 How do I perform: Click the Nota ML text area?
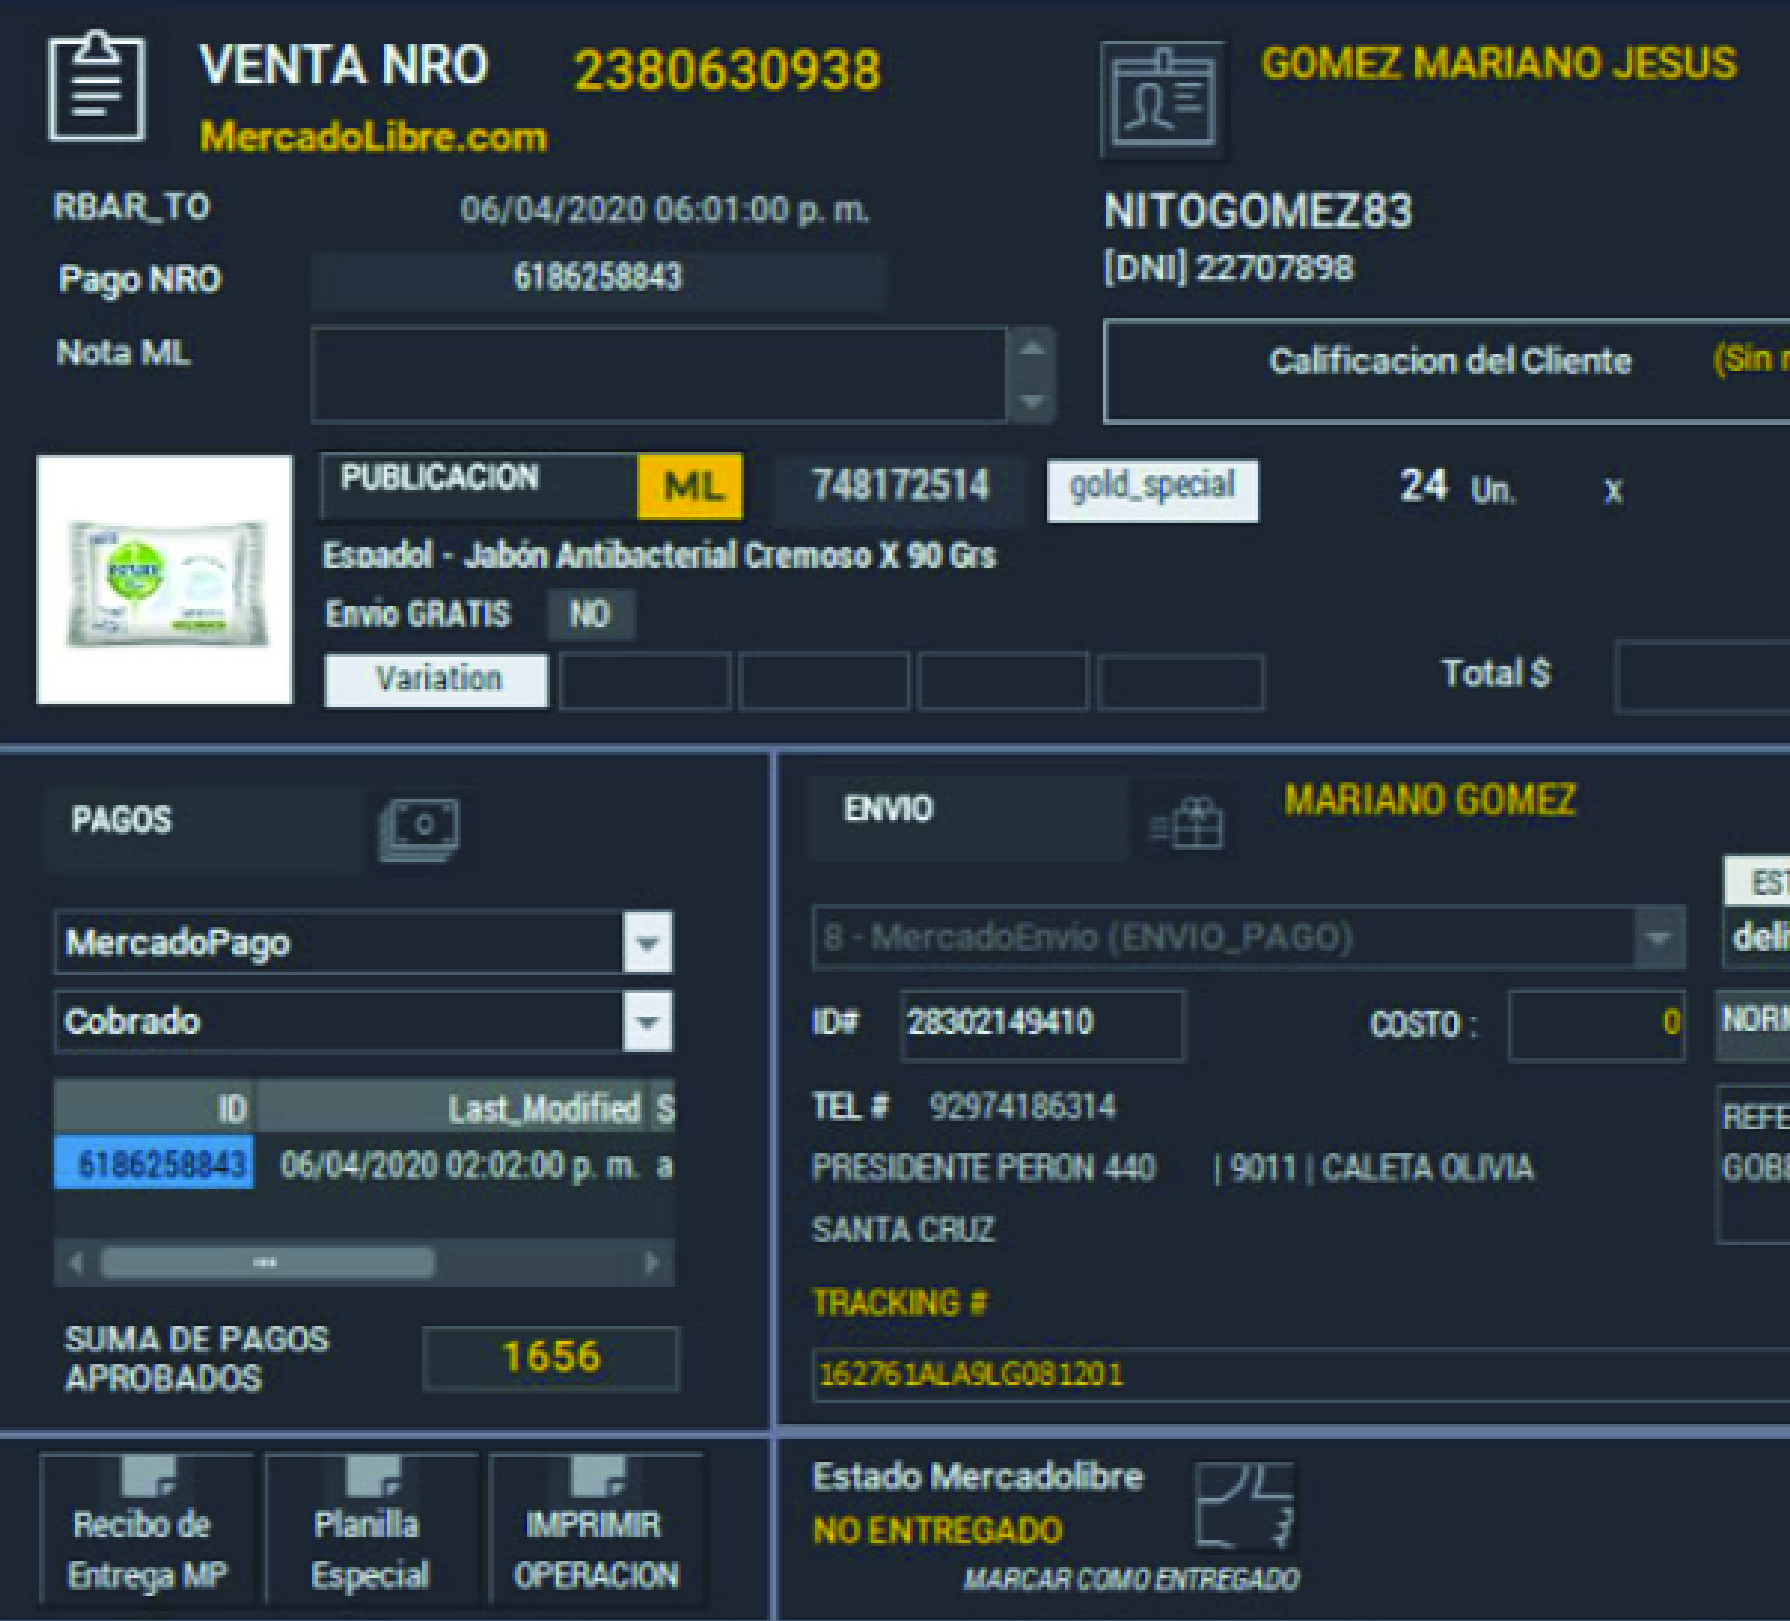659,374
